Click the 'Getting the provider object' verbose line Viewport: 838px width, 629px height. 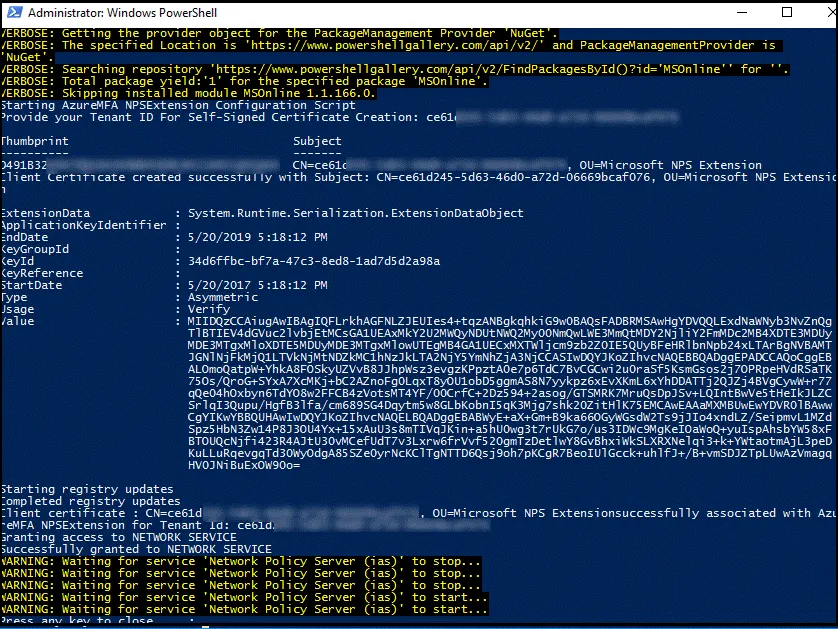coord(280,33)
